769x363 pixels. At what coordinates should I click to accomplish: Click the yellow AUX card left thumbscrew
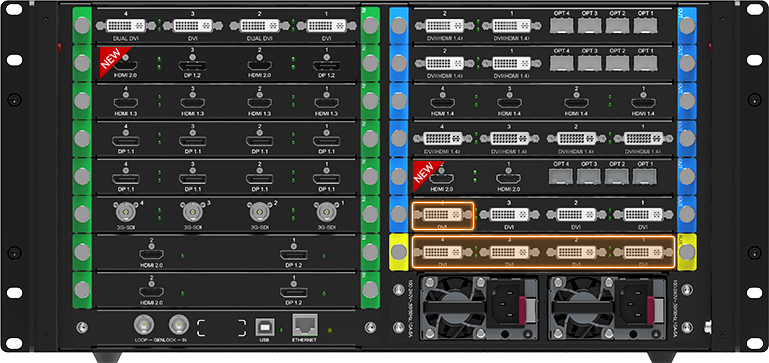(x=399, y=252)
